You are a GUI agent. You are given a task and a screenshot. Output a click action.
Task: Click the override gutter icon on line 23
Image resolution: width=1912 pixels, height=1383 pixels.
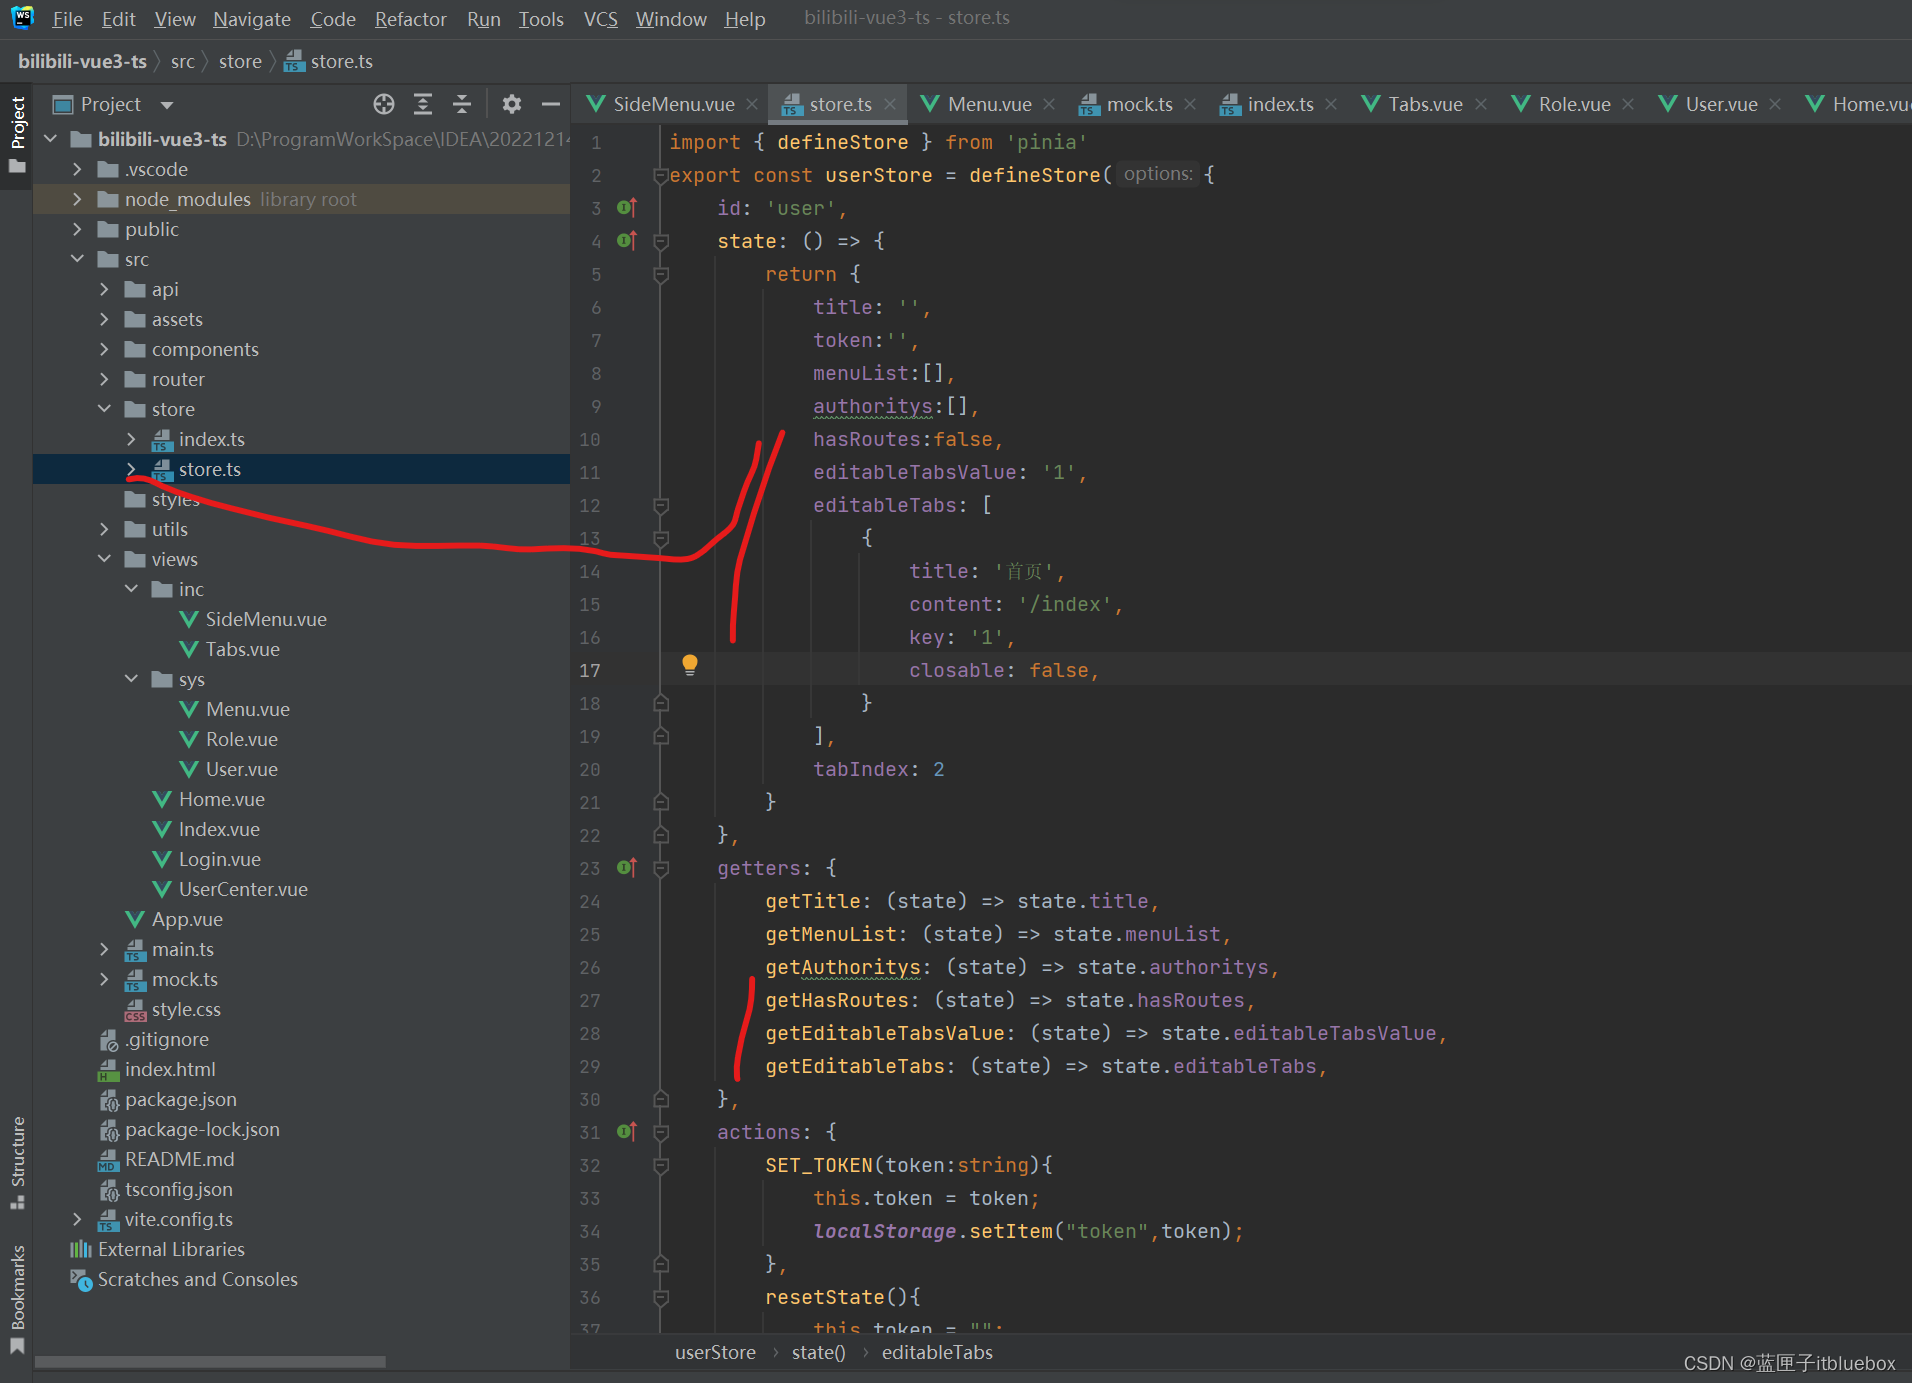click(627, 867)
